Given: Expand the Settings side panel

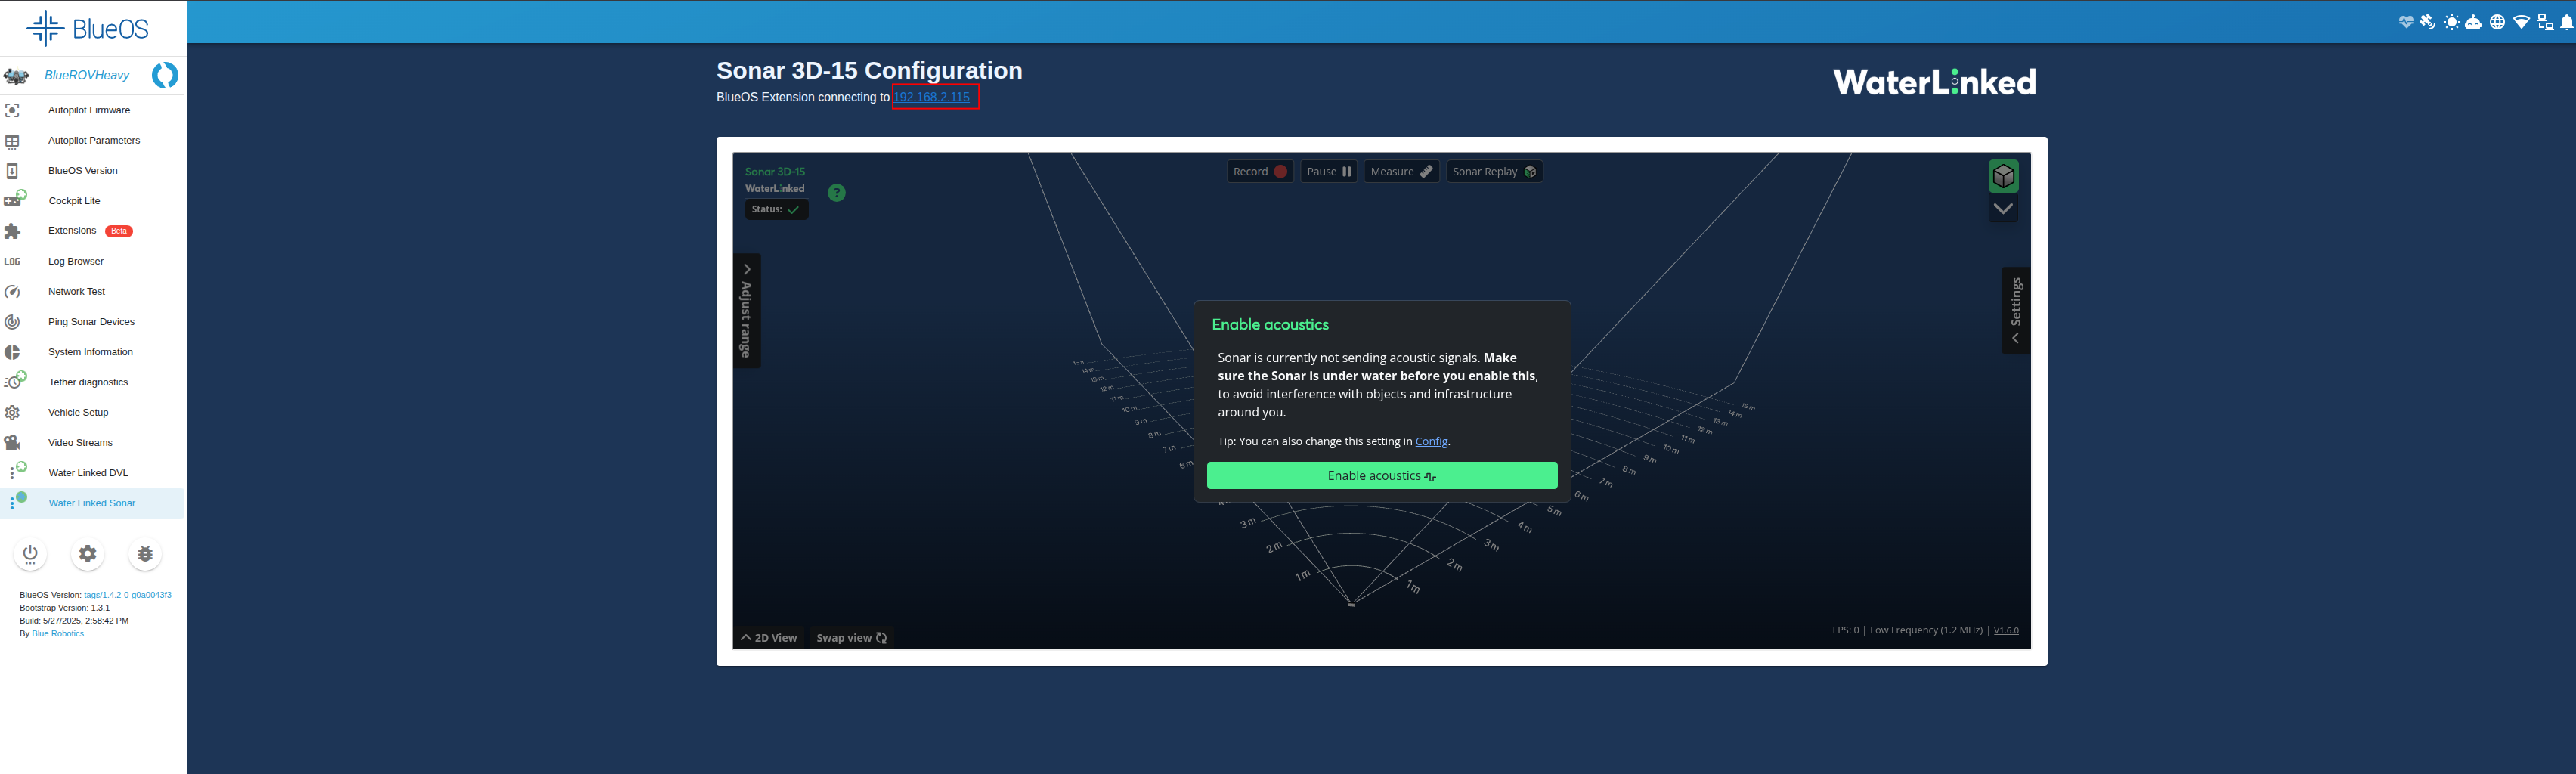Looking at the screenshot, I should 2015,310.
